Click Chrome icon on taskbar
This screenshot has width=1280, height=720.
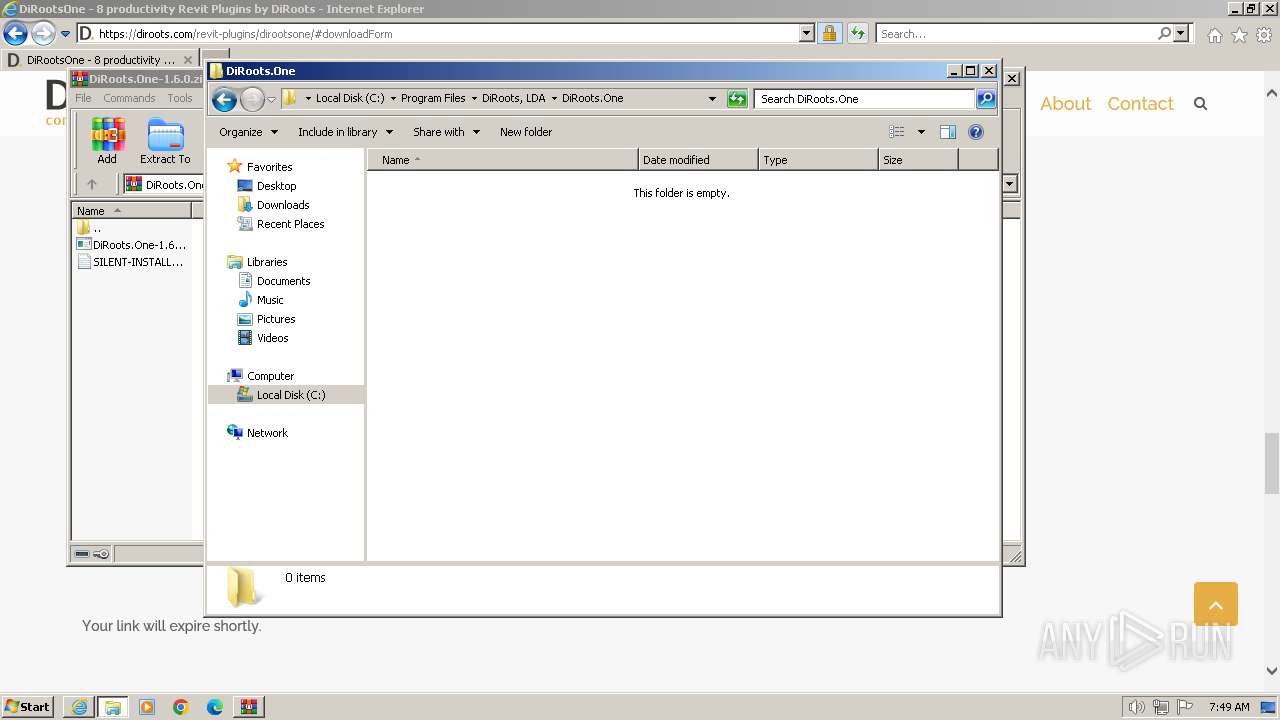181,707
